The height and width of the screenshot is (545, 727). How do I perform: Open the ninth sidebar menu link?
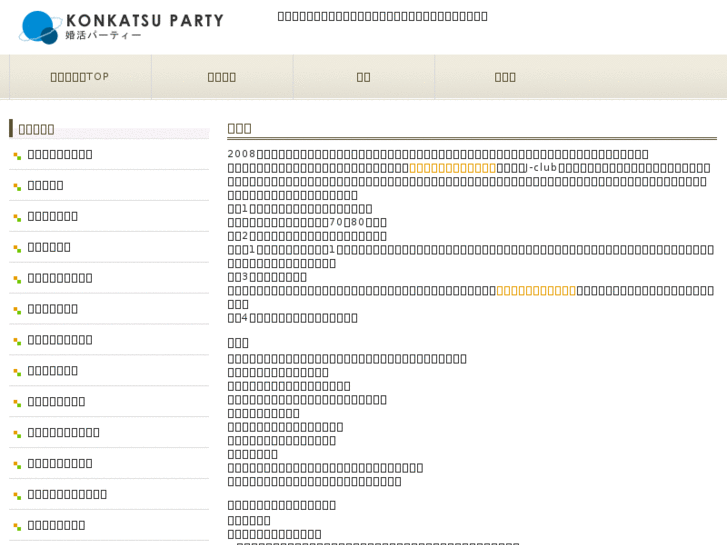click(56, 402)
